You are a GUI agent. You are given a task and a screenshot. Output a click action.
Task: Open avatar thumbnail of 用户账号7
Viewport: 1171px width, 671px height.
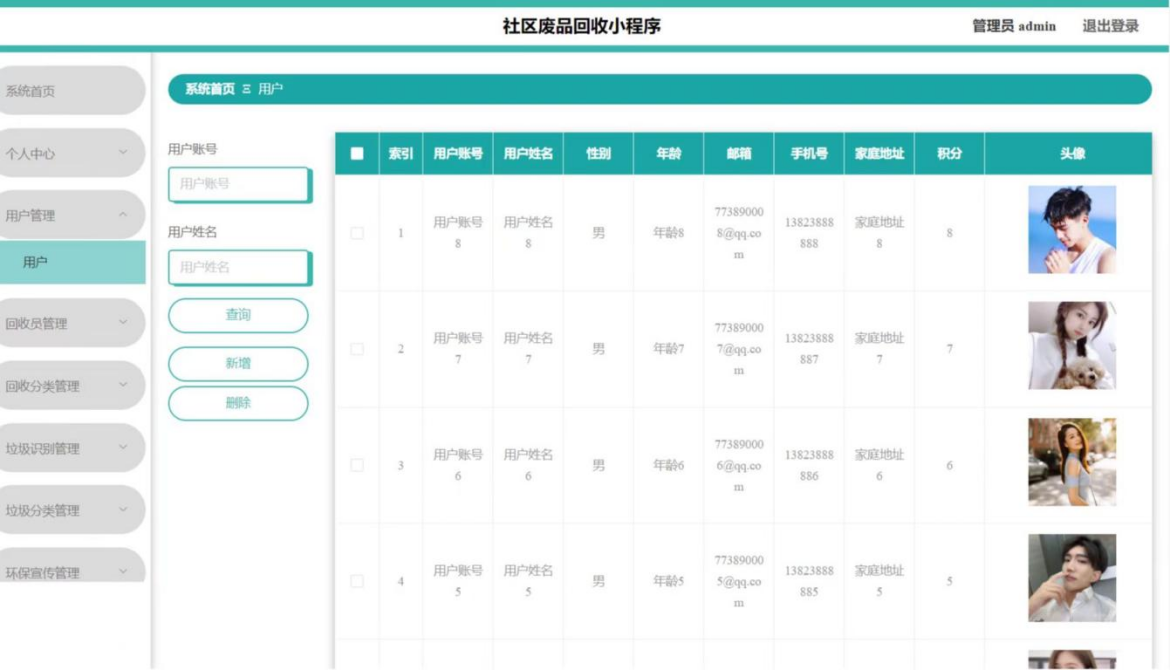(x=1072, y=345)
